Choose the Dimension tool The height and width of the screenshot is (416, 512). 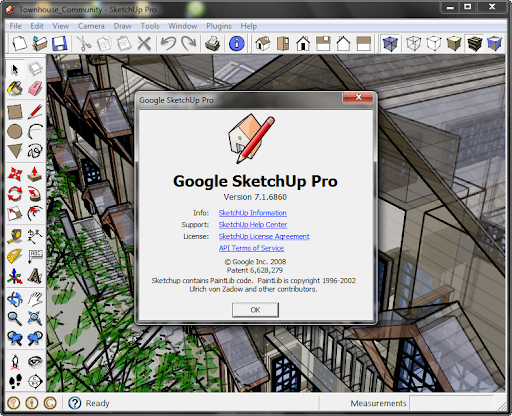coord(35,236)
